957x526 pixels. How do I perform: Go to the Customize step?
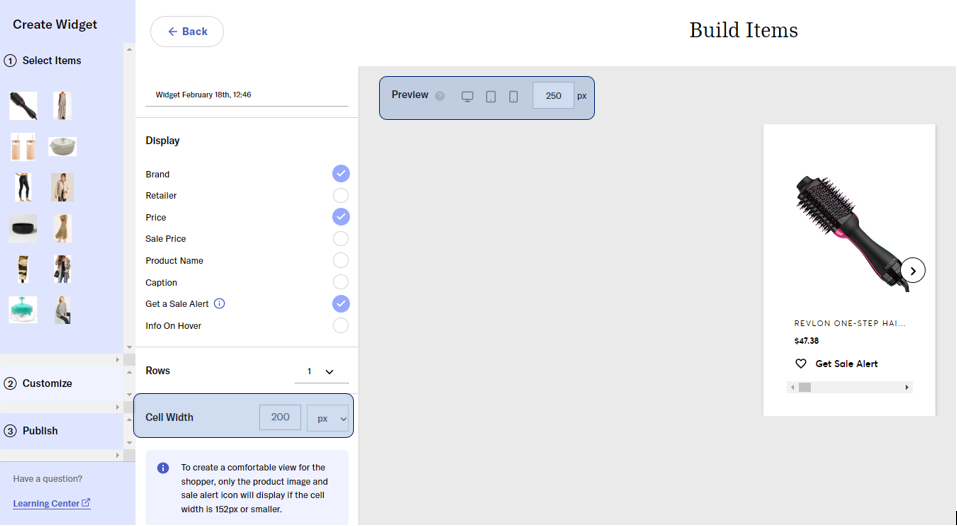[x=47, y=383]
